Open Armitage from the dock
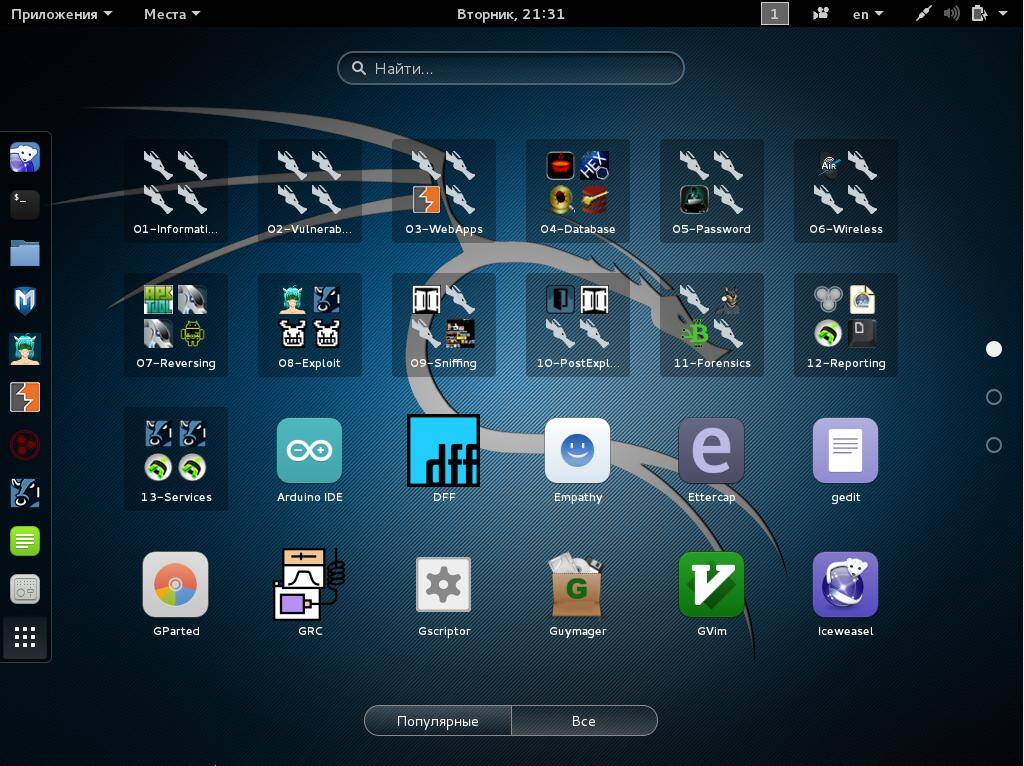Viewport: 1024px width, 766px height. click(25, 349)
